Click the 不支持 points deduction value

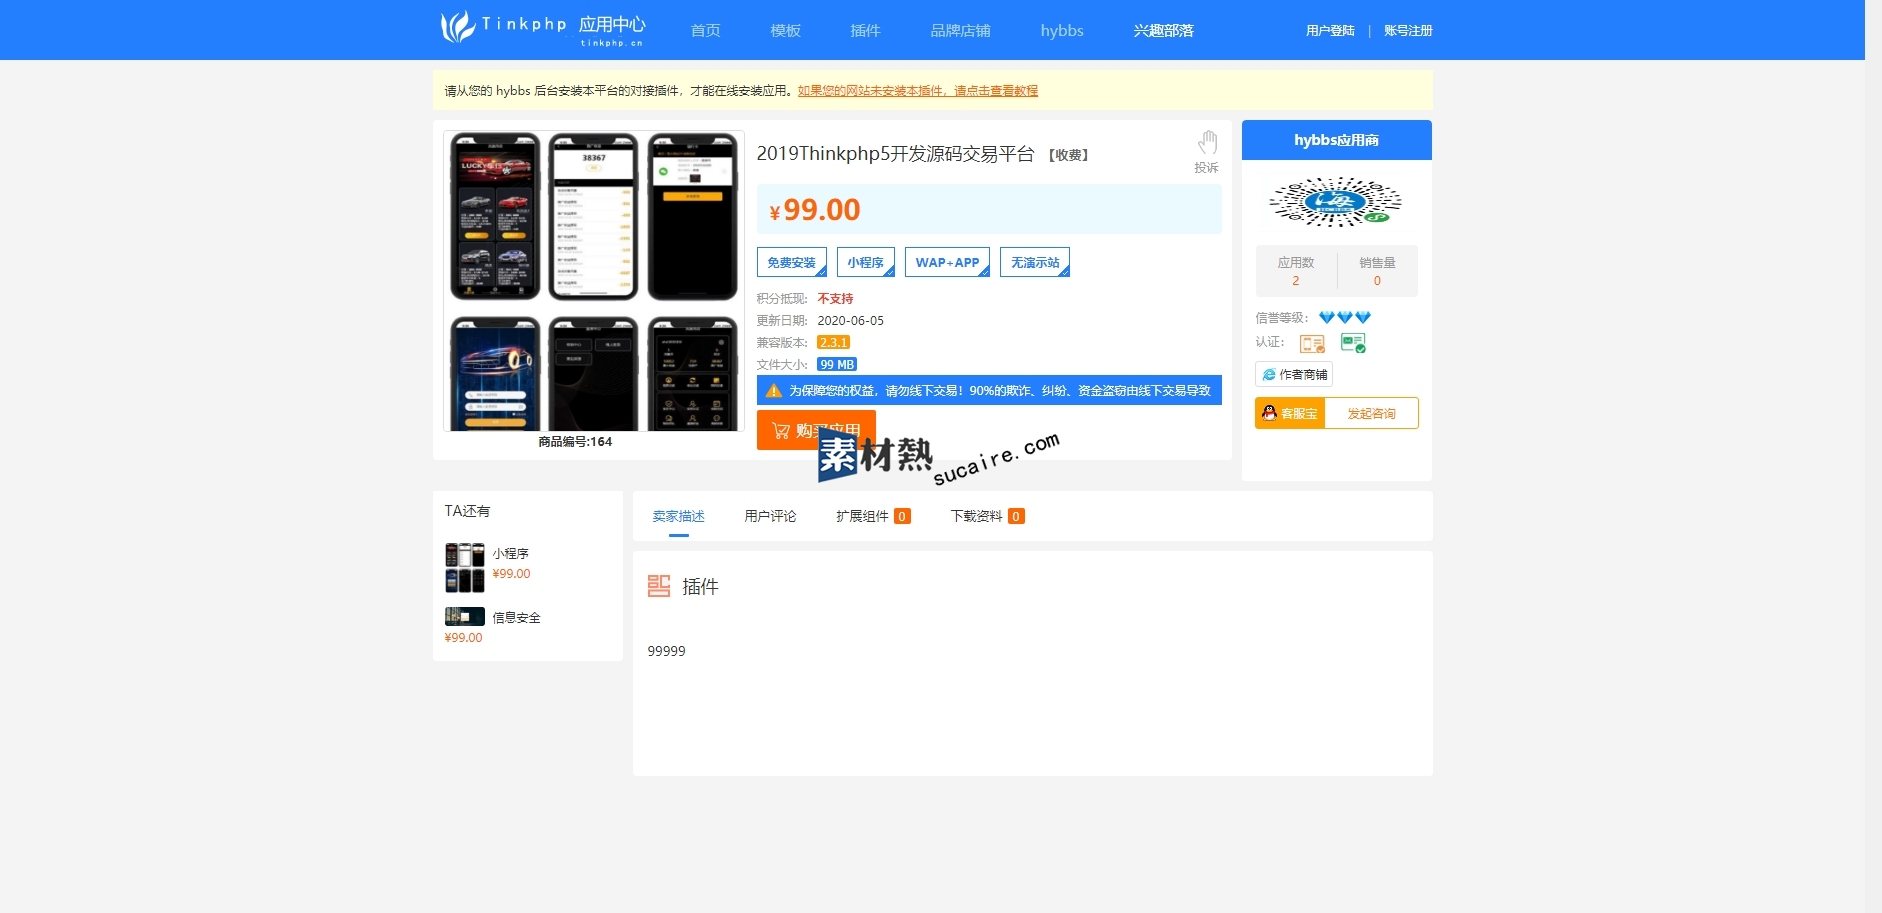(x=835, y=298)
